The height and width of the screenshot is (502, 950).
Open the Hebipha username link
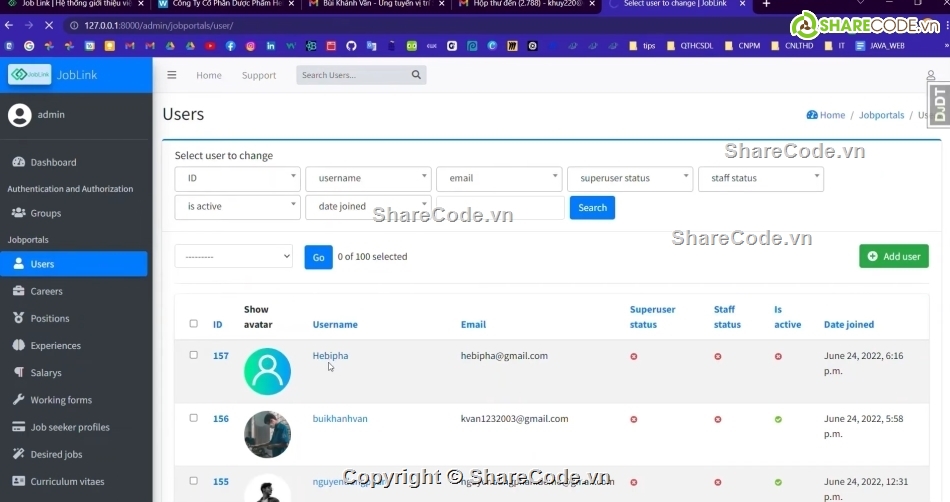[330, 355]
